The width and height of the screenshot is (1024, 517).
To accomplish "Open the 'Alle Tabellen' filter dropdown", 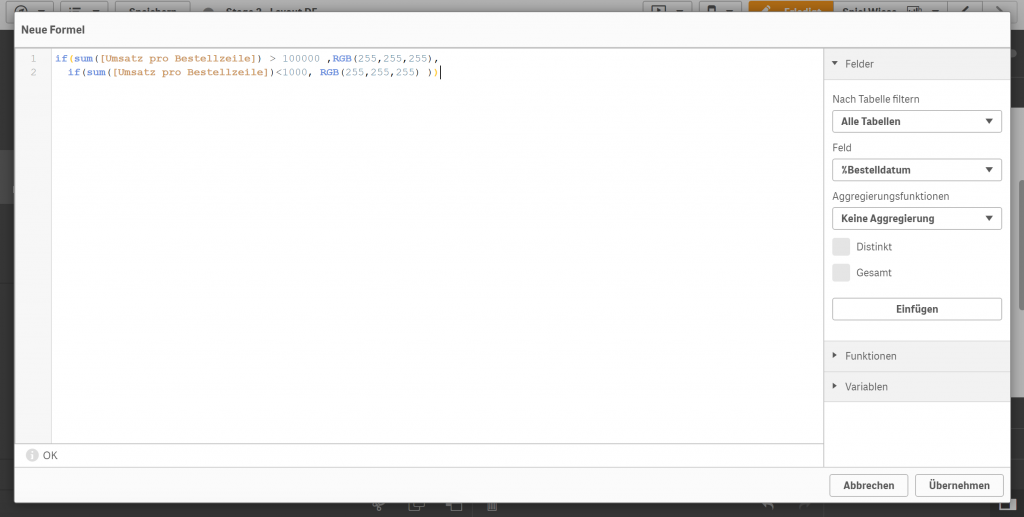I will click(x=916, y=121).
